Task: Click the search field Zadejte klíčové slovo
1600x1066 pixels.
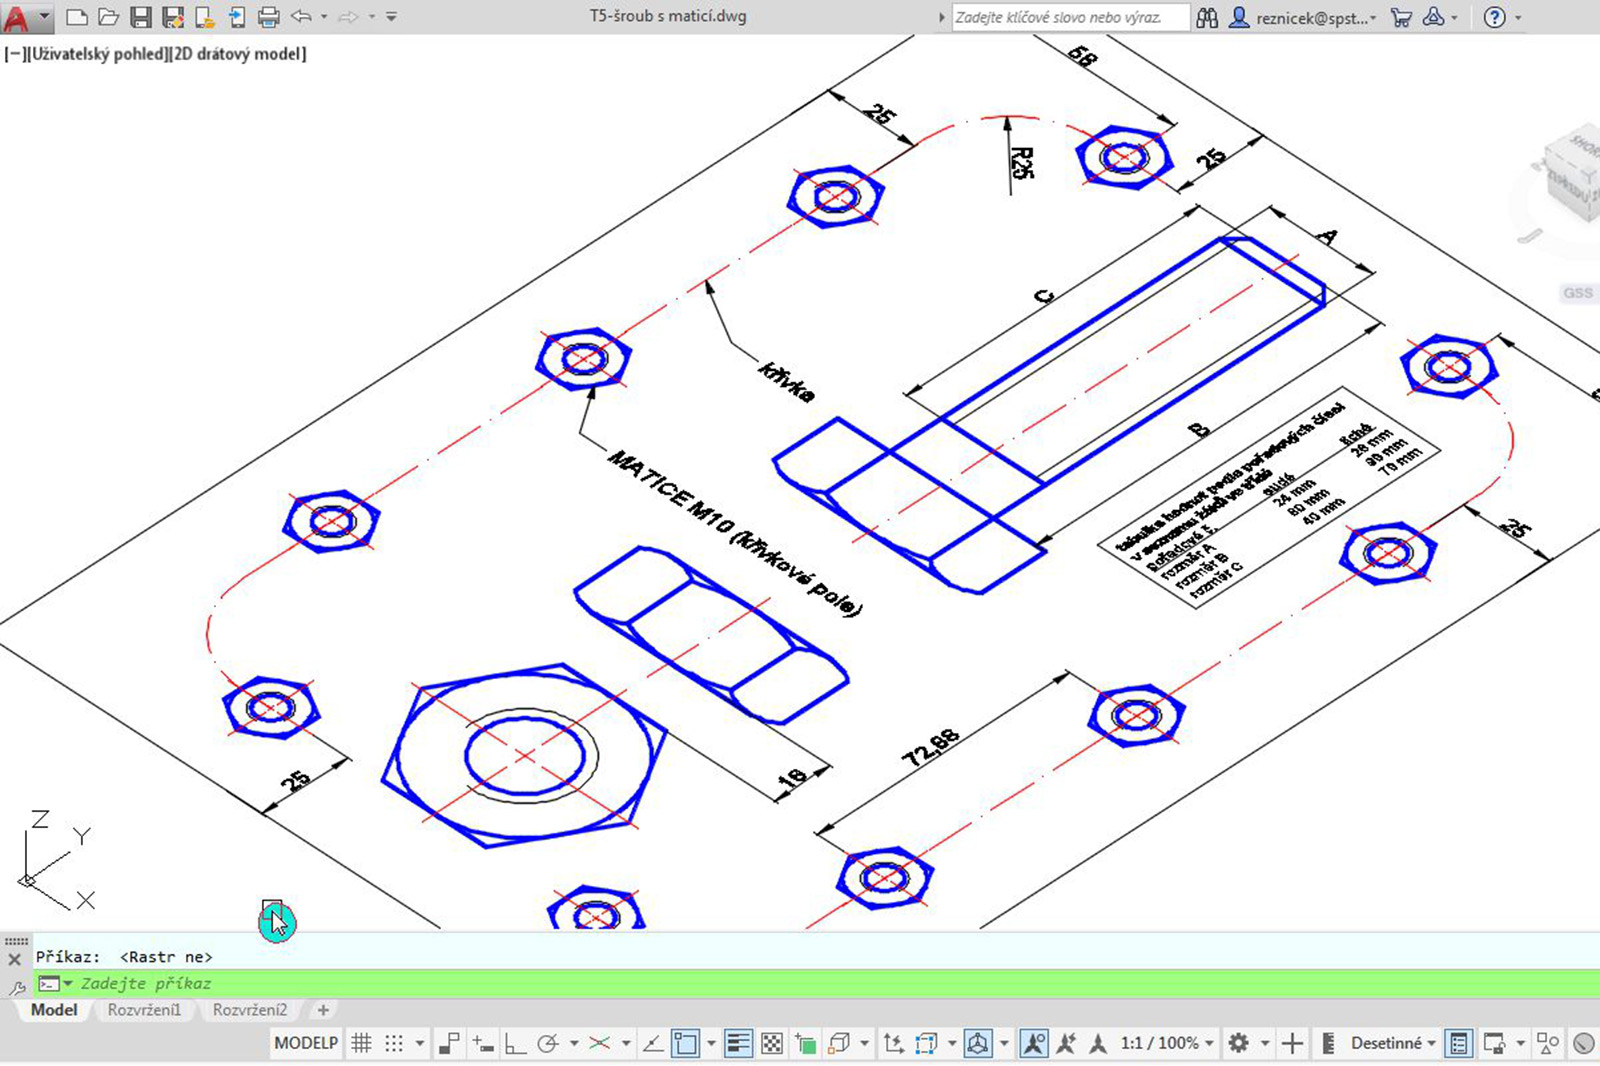Action: tap(1070, 17)
